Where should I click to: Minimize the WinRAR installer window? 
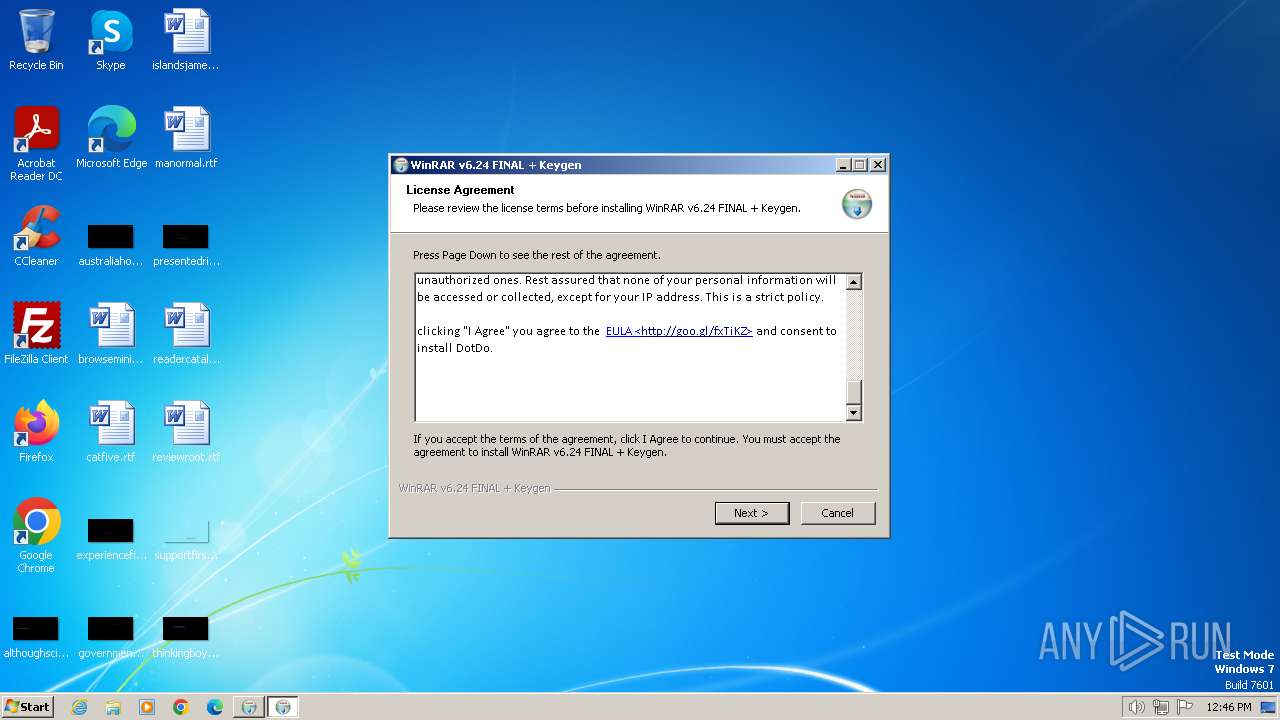[843, 165]
